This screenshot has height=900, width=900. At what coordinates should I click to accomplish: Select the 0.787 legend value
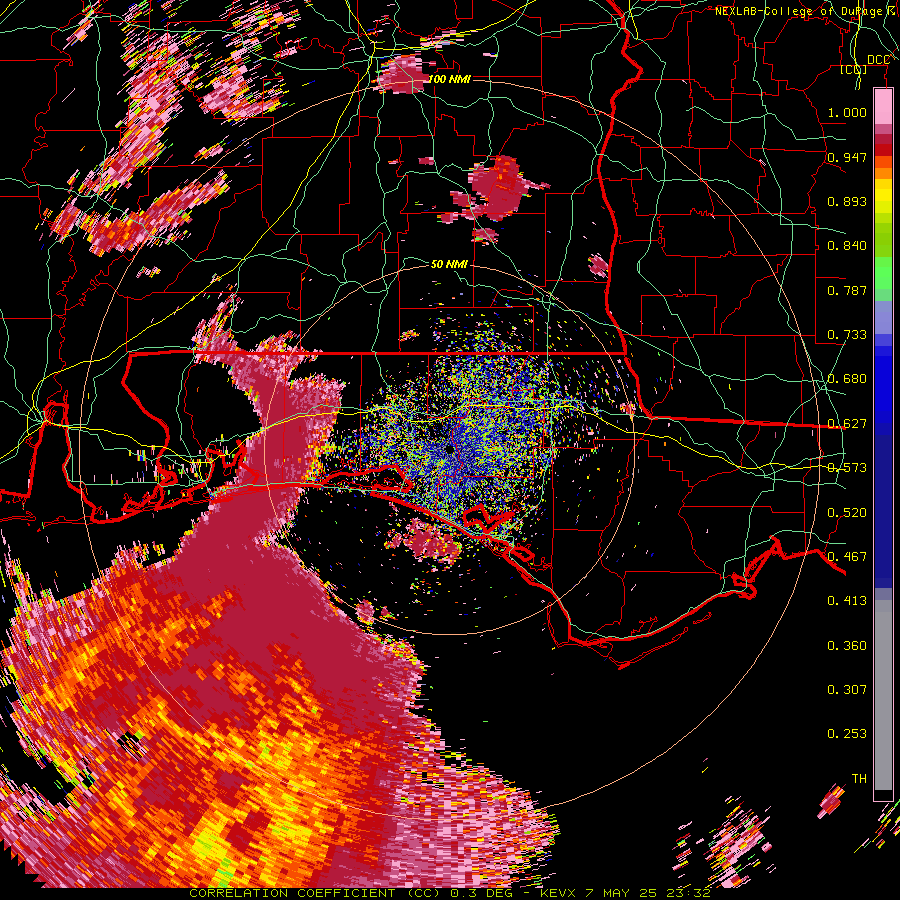pyautogui.click(x=847, y=290)
